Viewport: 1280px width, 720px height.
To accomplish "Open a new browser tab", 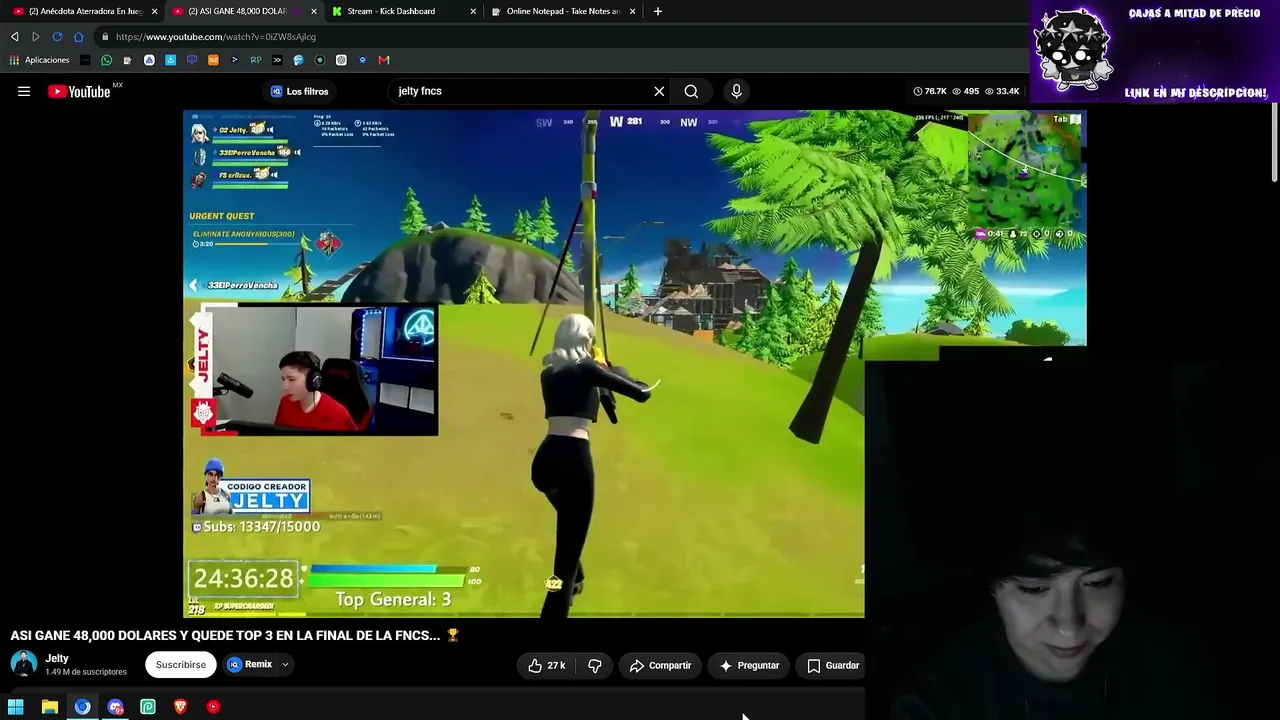I will click(657, 11).
